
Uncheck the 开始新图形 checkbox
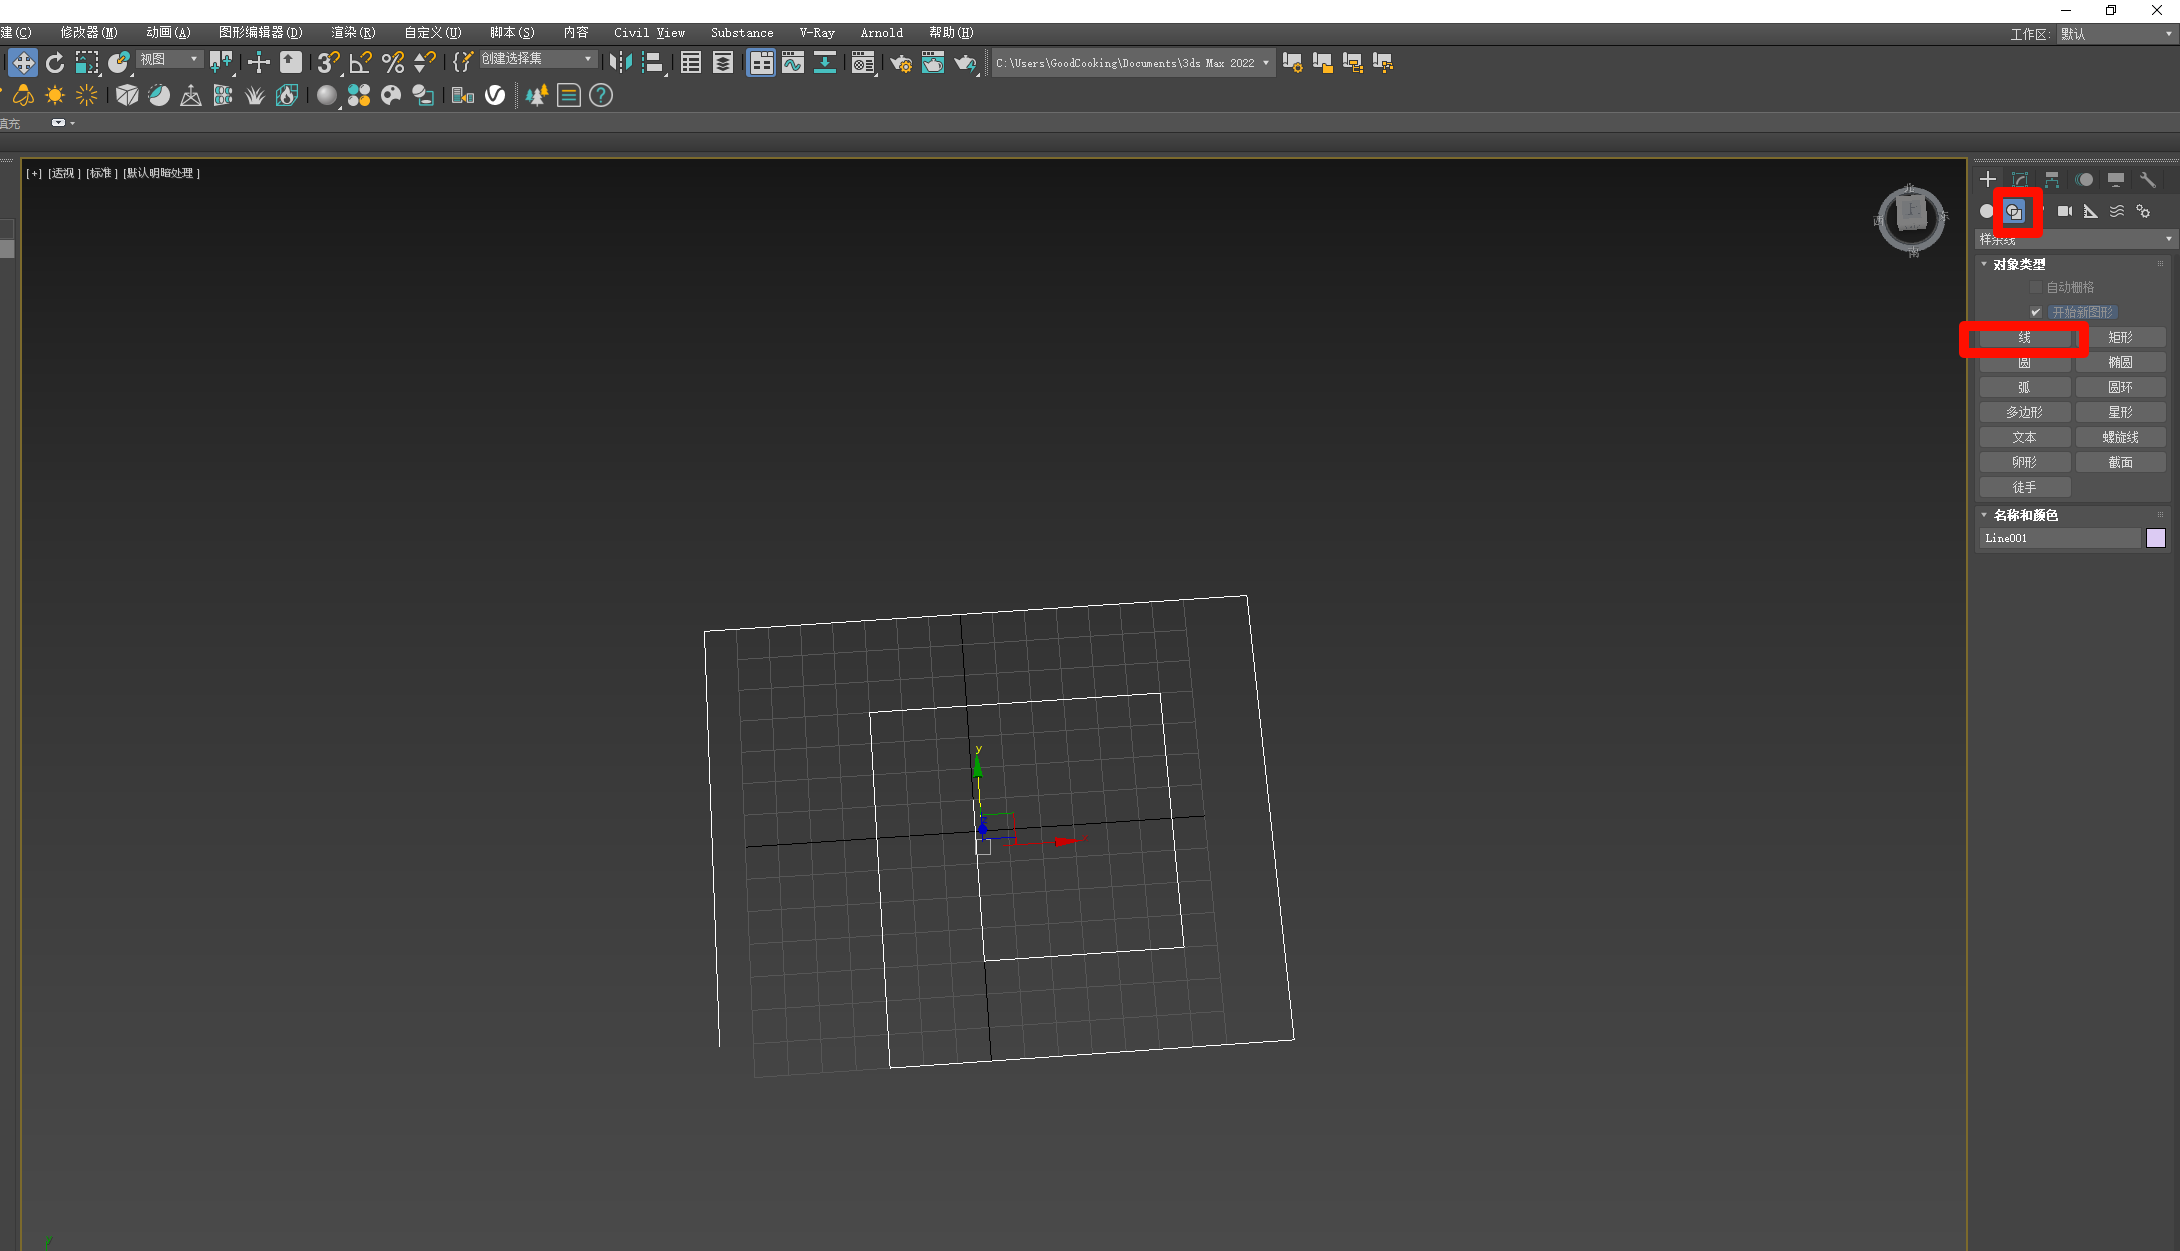2036,313
